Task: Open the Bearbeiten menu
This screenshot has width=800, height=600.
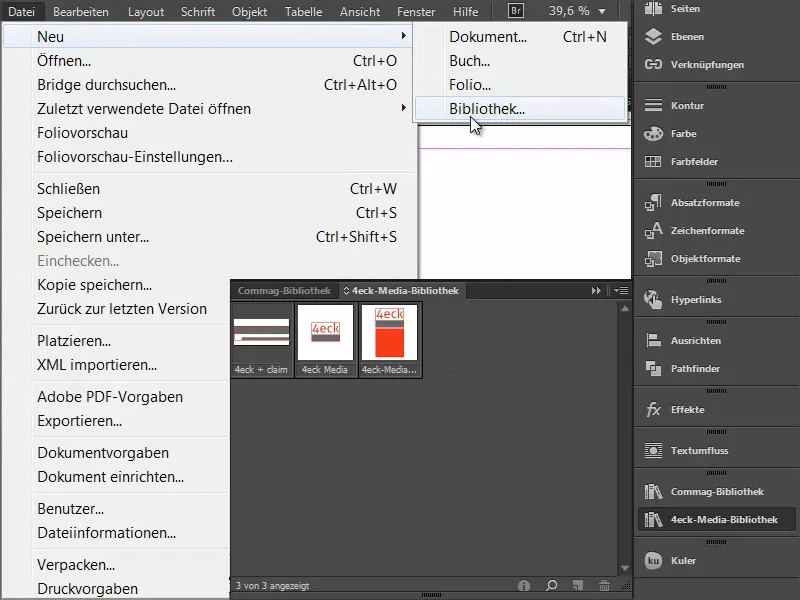Action: point(81,11)
